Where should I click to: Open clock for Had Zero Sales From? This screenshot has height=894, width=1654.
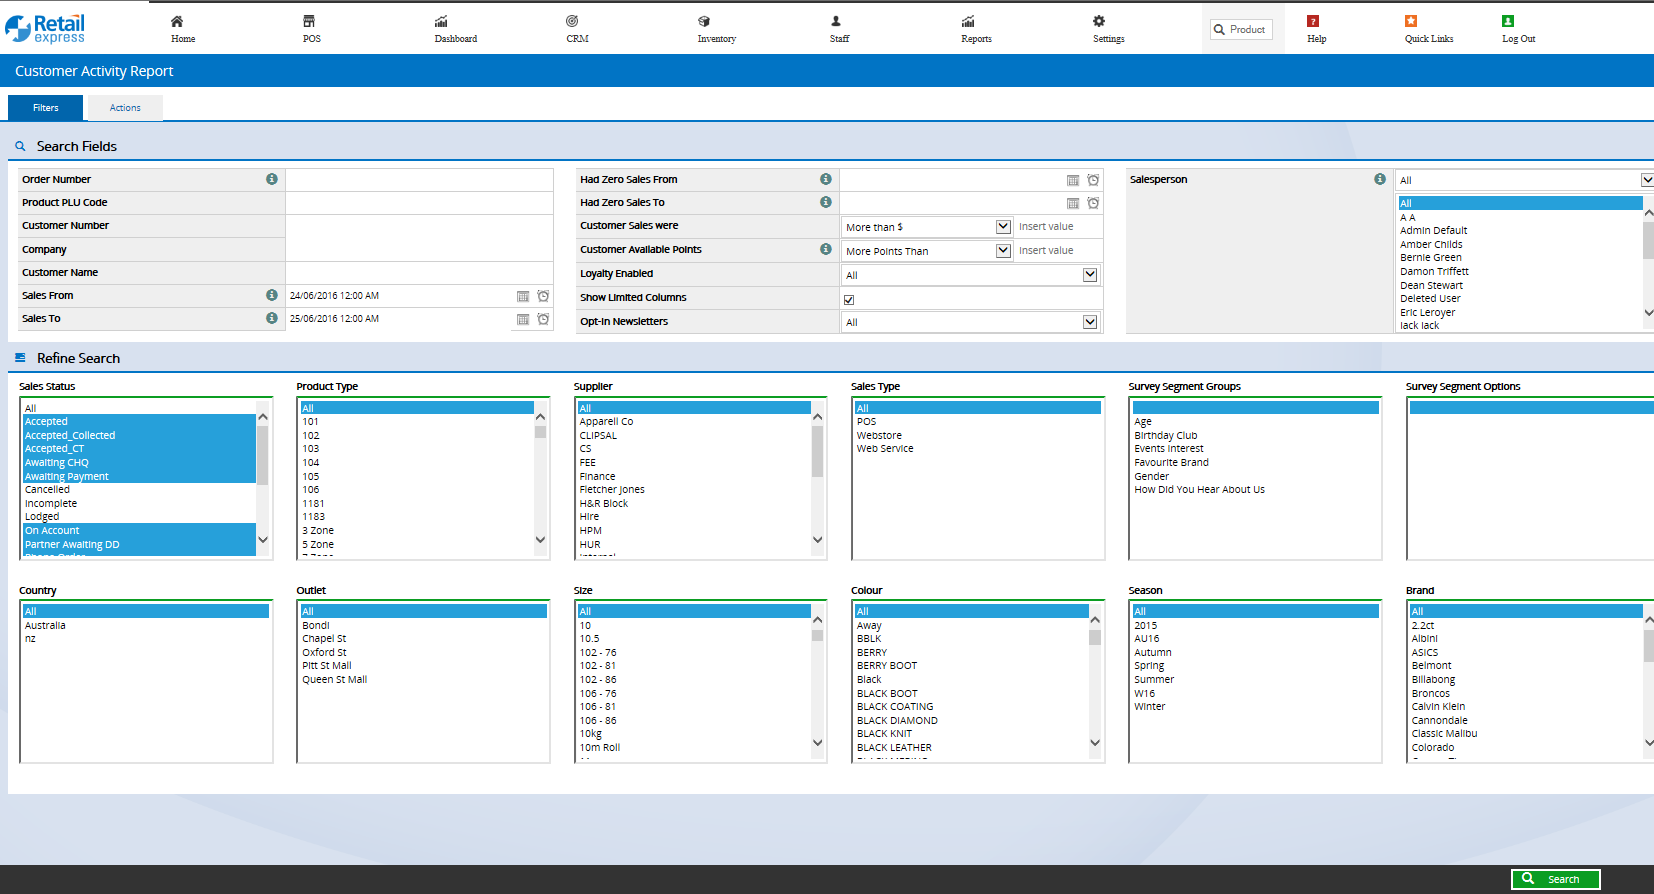click(x=1093, y=180)
